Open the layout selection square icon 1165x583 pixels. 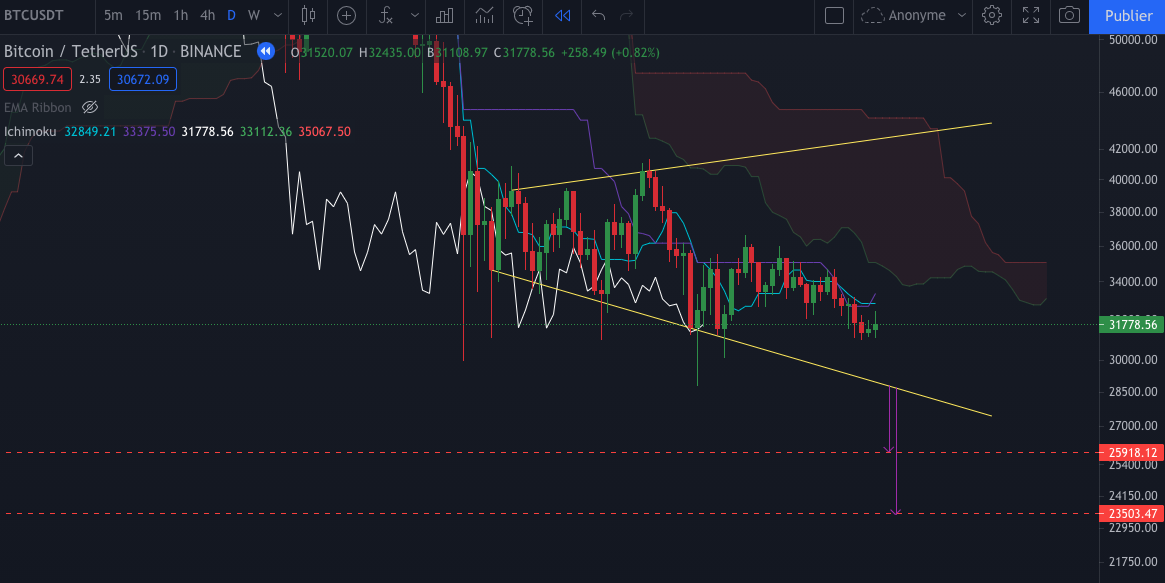[835, 16]
